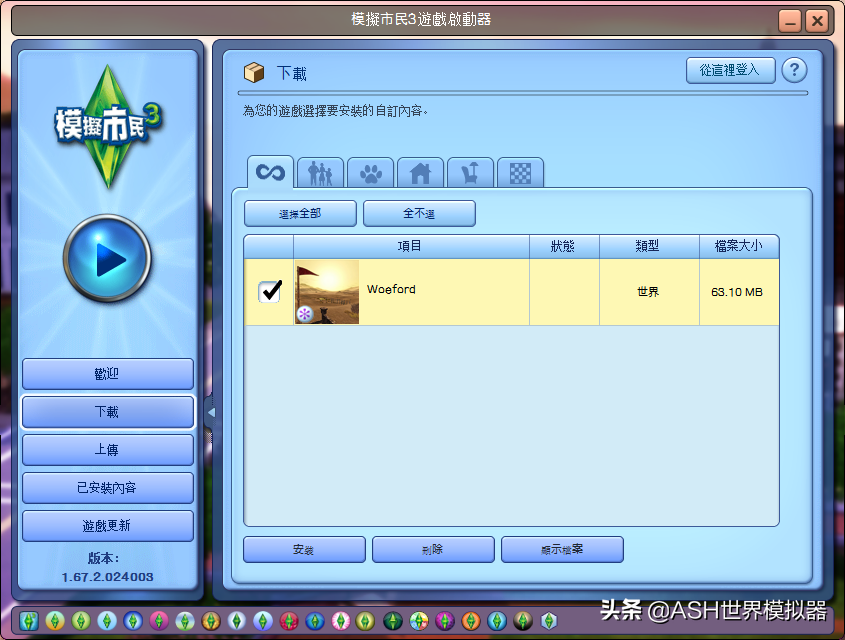Click 全不選 to deselect everything
The height and width of the screenshot is (640, 845).
point(422,213)
